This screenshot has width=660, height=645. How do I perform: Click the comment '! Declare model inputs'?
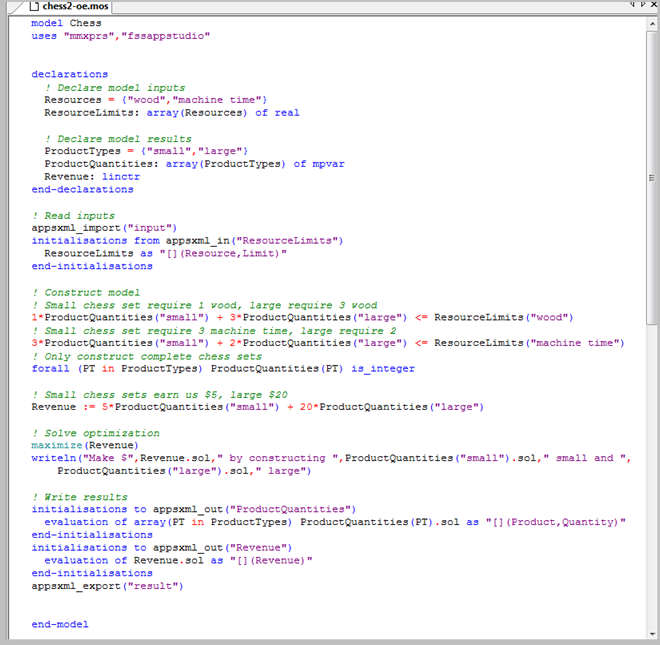point(115,88)
